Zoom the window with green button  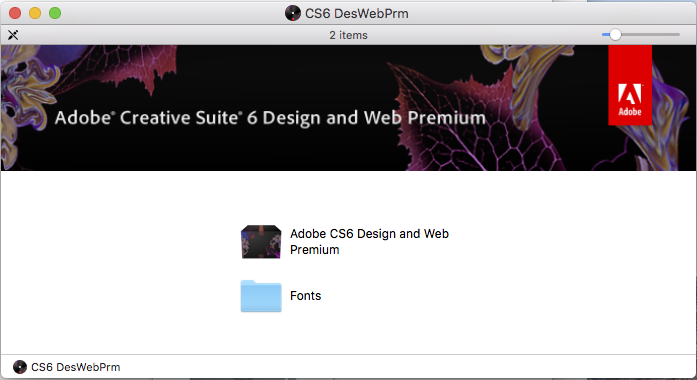coord(55,13)
